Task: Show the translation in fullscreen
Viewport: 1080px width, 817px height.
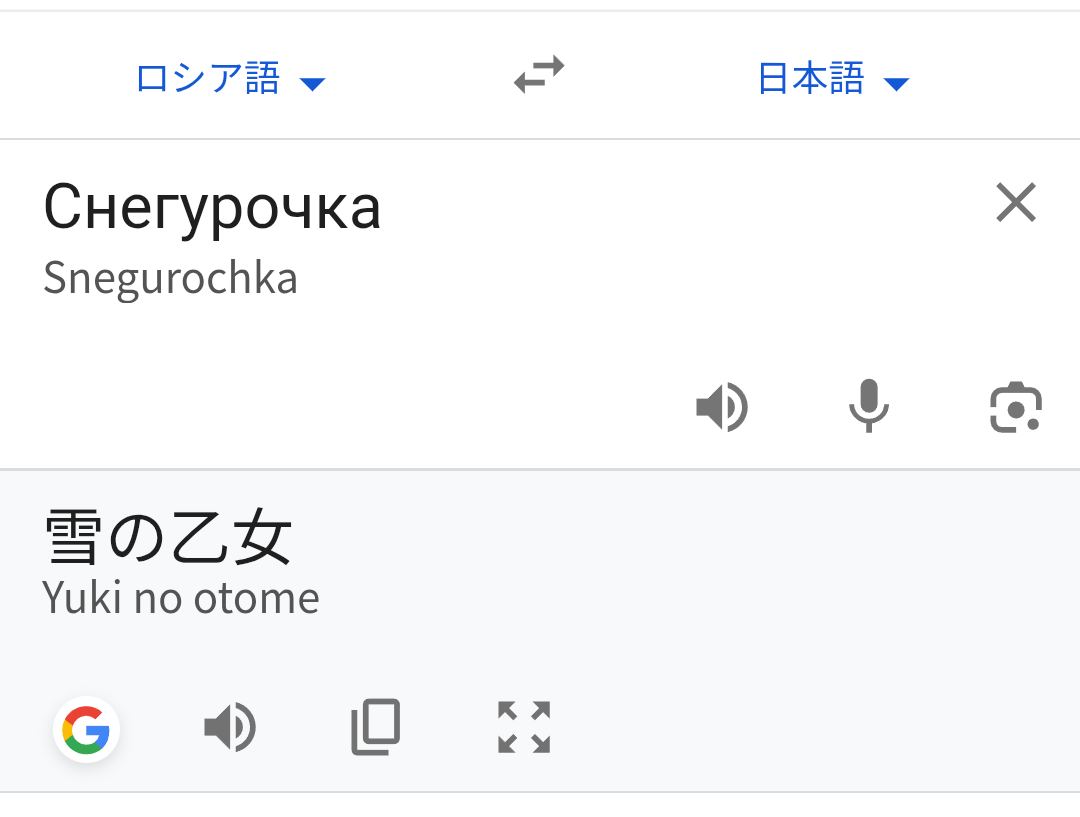Action: click(524, 727)
